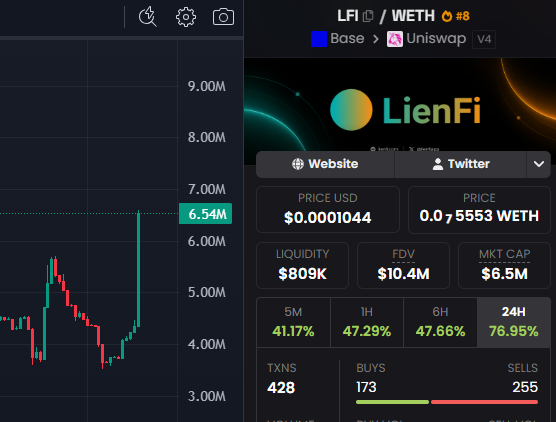Open the Website link
Image resolution: width=556 pixels, height=422 pixels.
pyautogui.click(x=325, y=164)
